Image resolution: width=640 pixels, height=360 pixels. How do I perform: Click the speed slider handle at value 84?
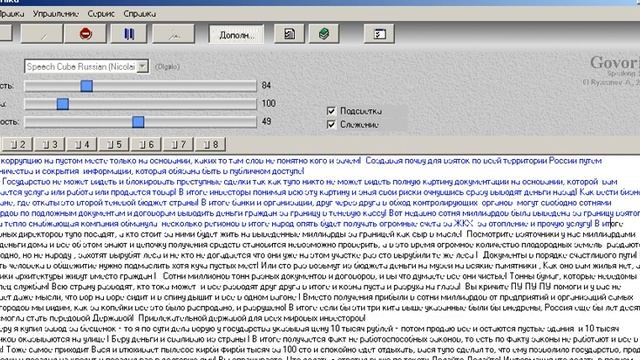(x=87, y=86)
